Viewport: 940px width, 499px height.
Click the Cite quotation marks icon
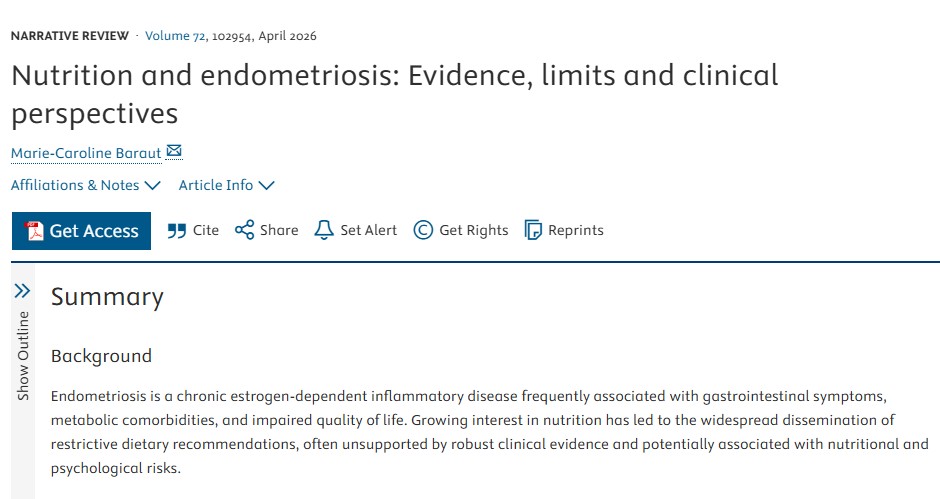176,231
